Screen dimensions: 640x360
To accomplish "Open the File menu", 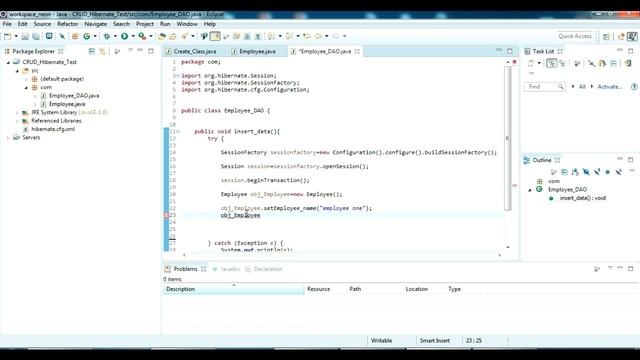I will [x=7, y=24].
